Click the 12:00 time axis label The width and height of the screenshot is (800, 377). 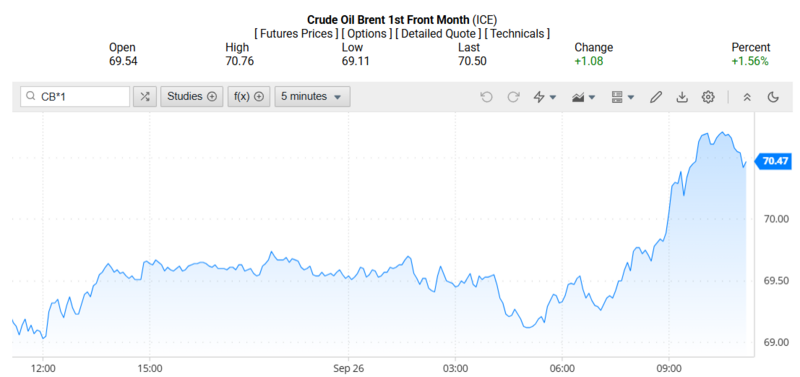tap(43, 367)
